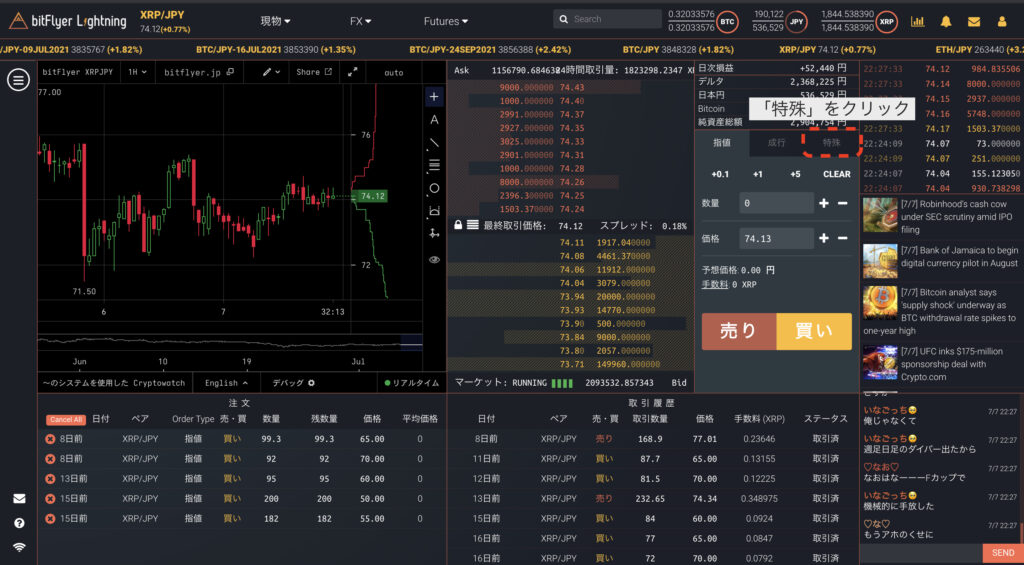Click Cancel All orders button
The height and width of the screenshot is (565, 1024).
pos(65,419)
